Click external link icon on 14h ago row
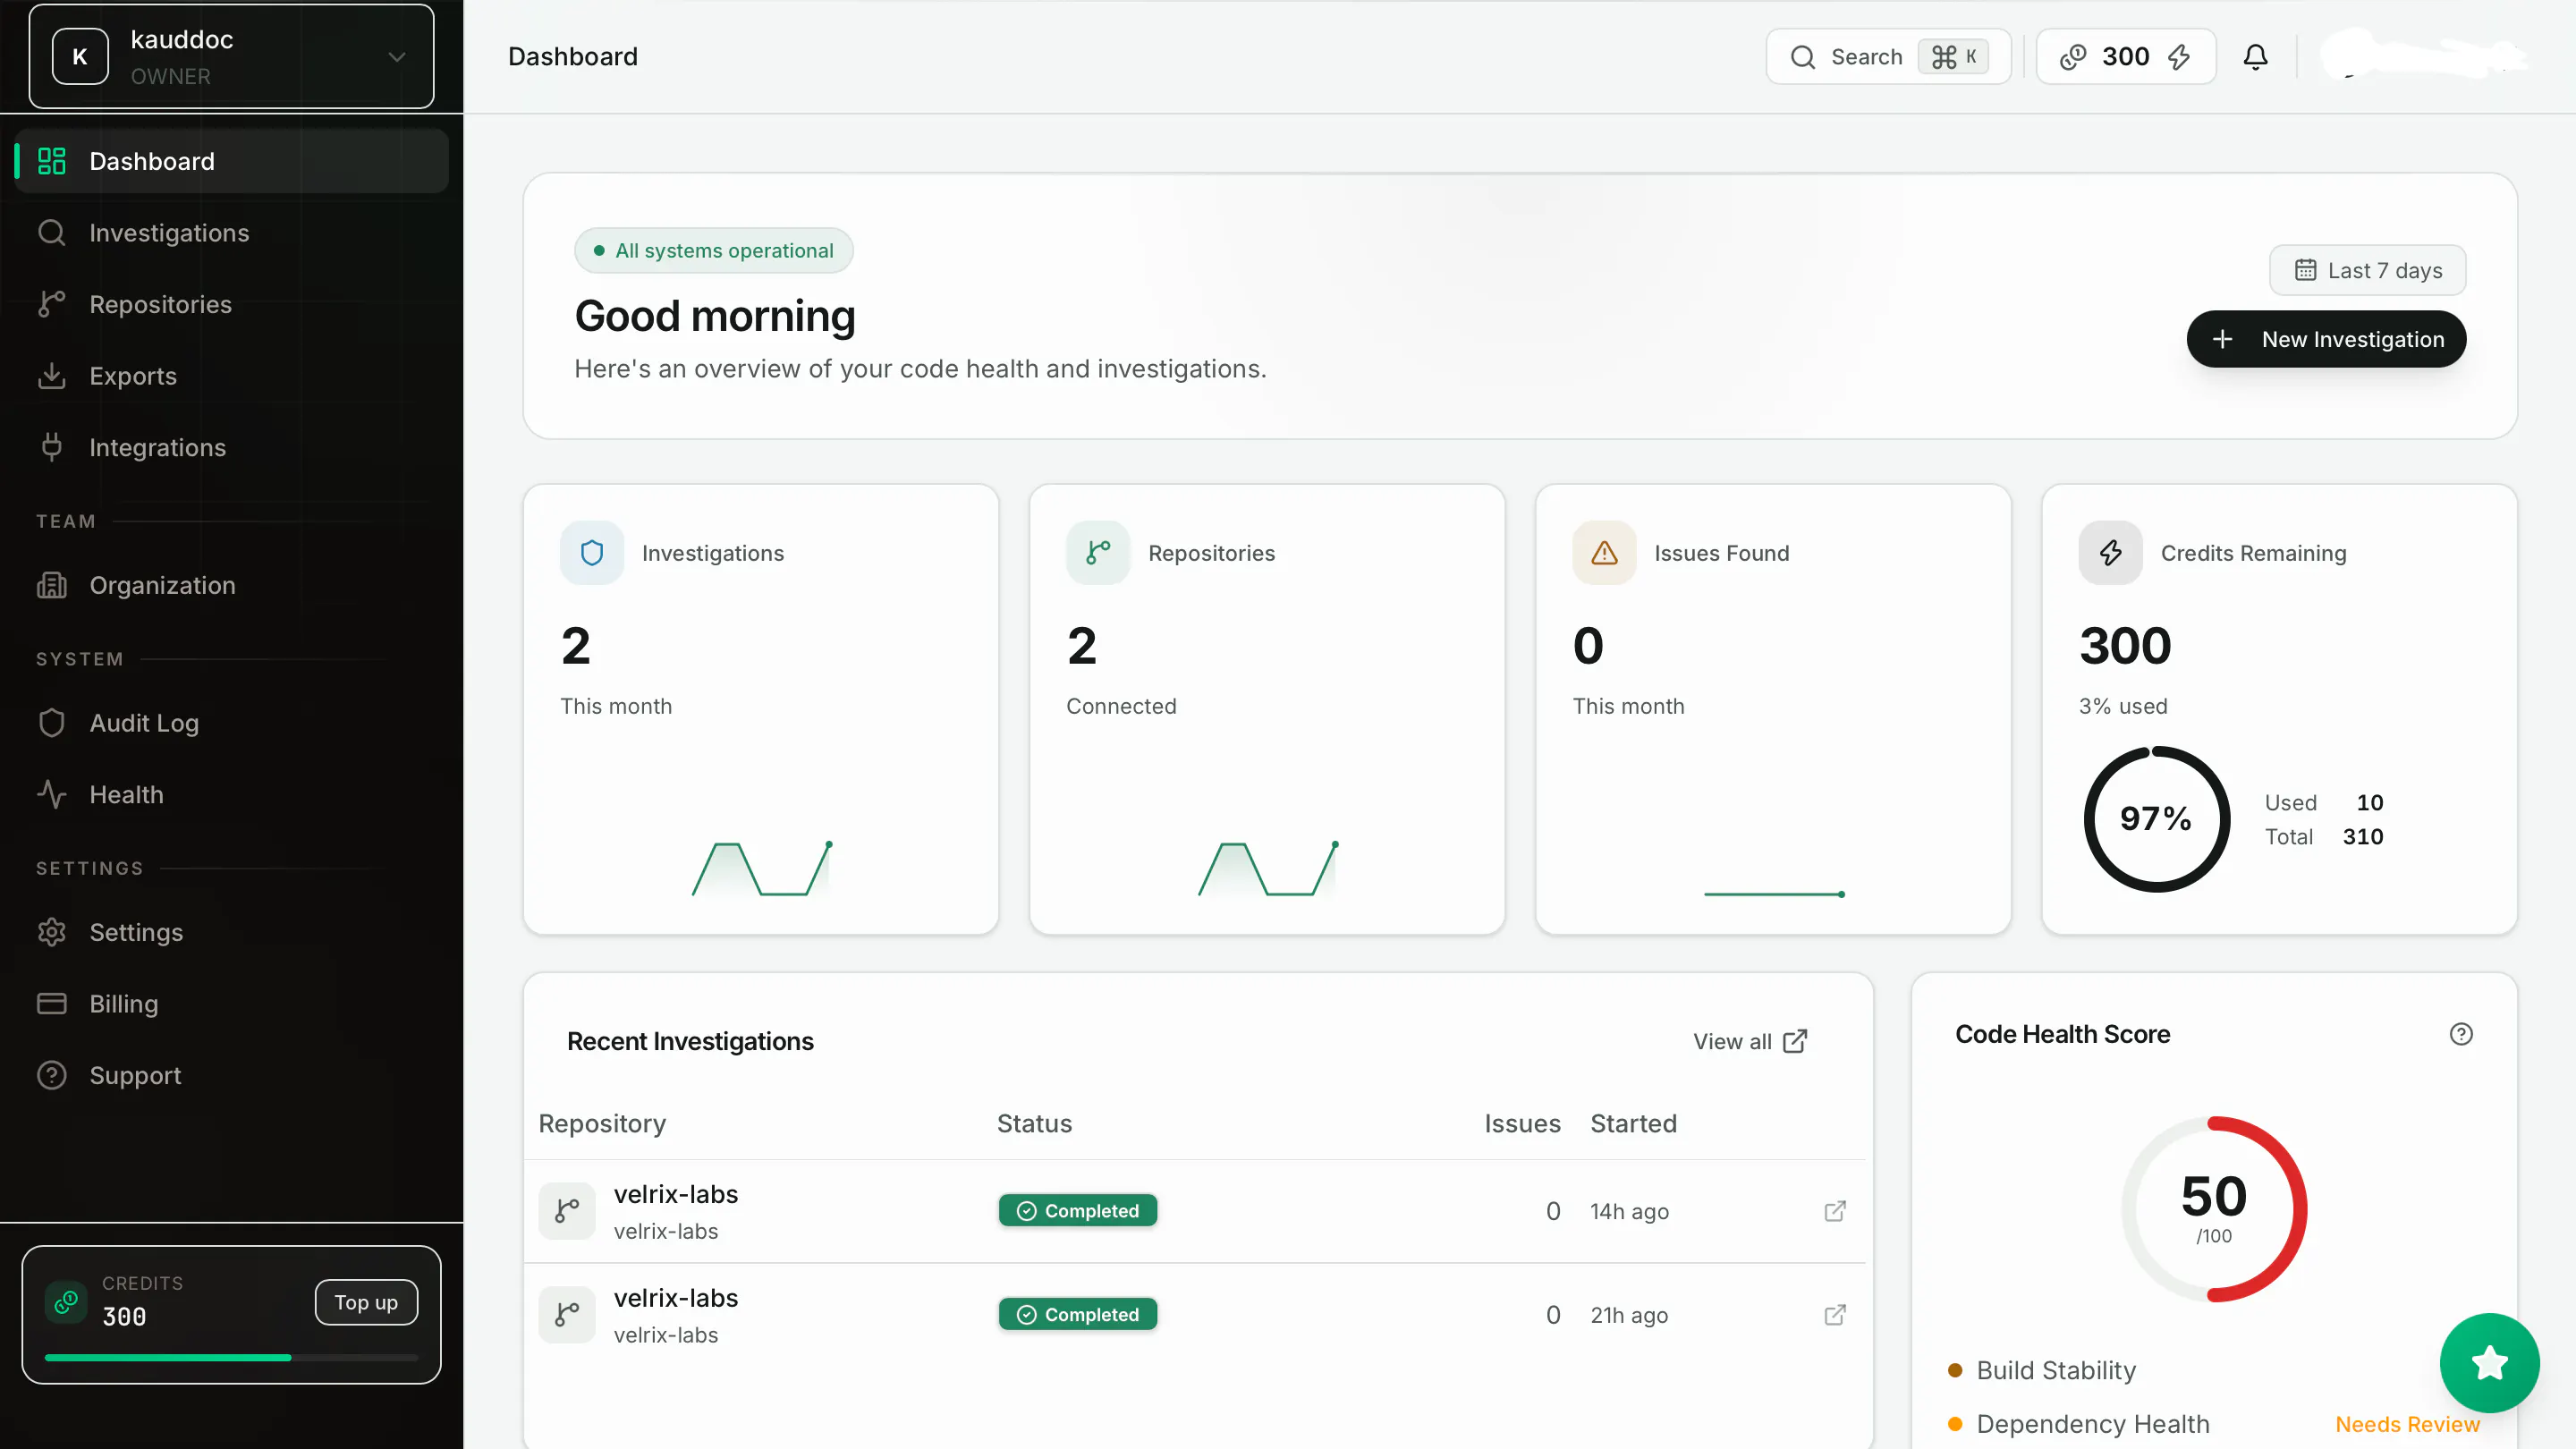Viewport: 2576px width, 1449px height. point(1835,1211)
